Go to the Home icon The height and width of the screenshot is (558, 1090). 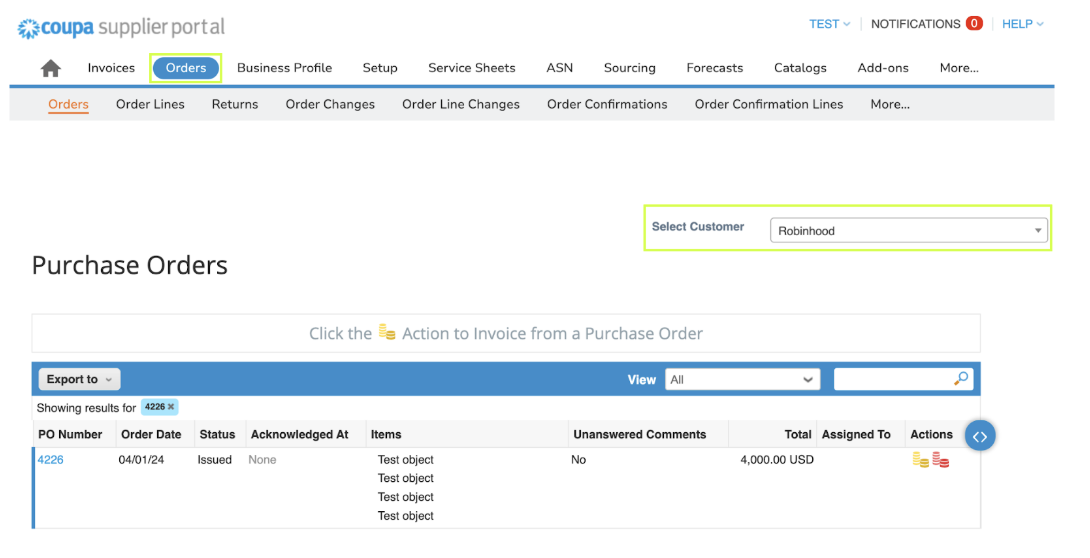point(51,68)
